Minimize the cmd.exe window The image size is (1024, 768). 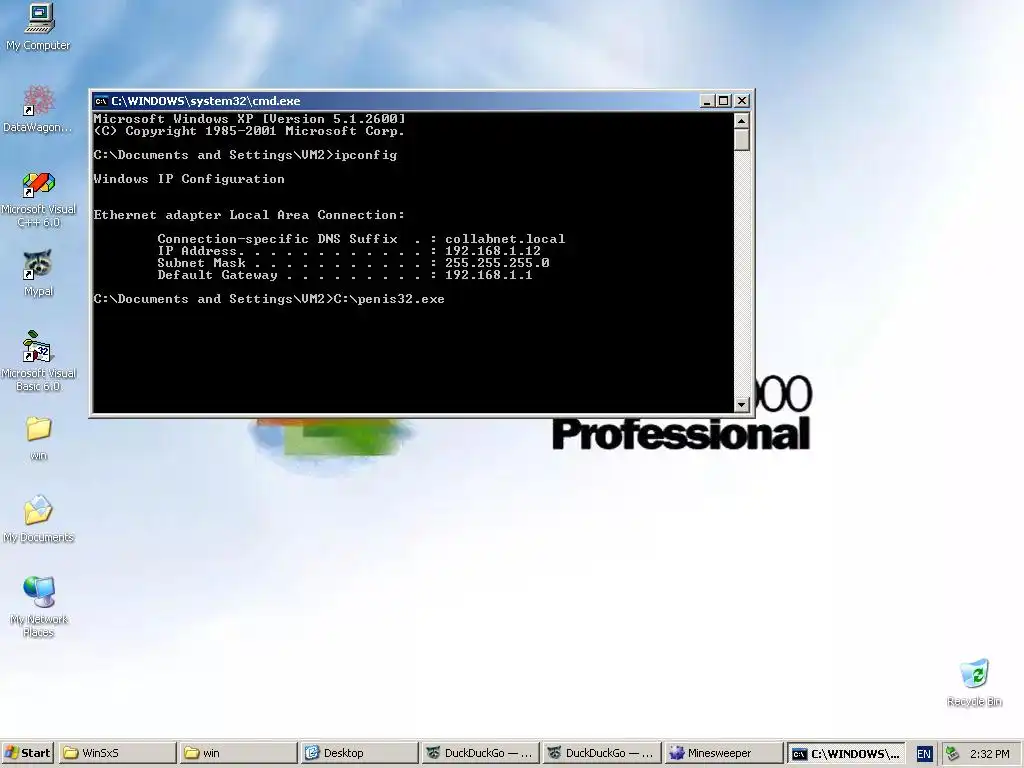click(x=707, y=101)
